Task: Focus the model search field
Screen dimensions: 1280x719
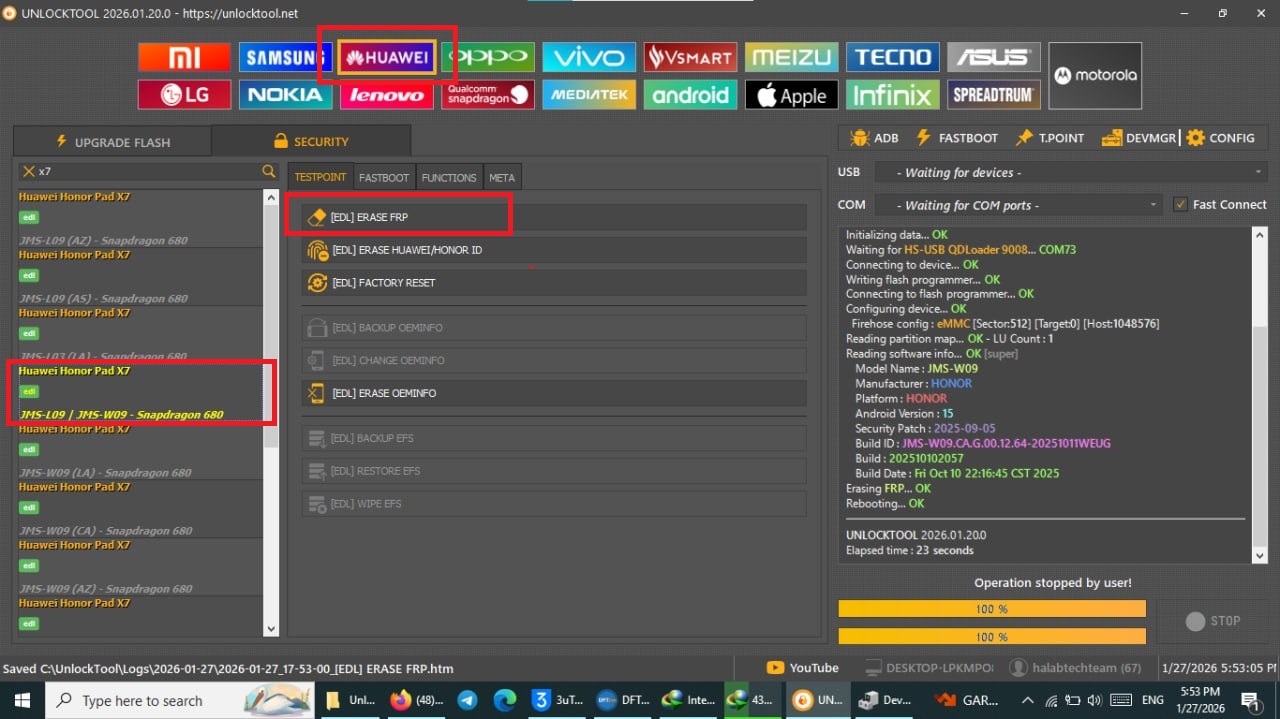Action: point(148,172)
